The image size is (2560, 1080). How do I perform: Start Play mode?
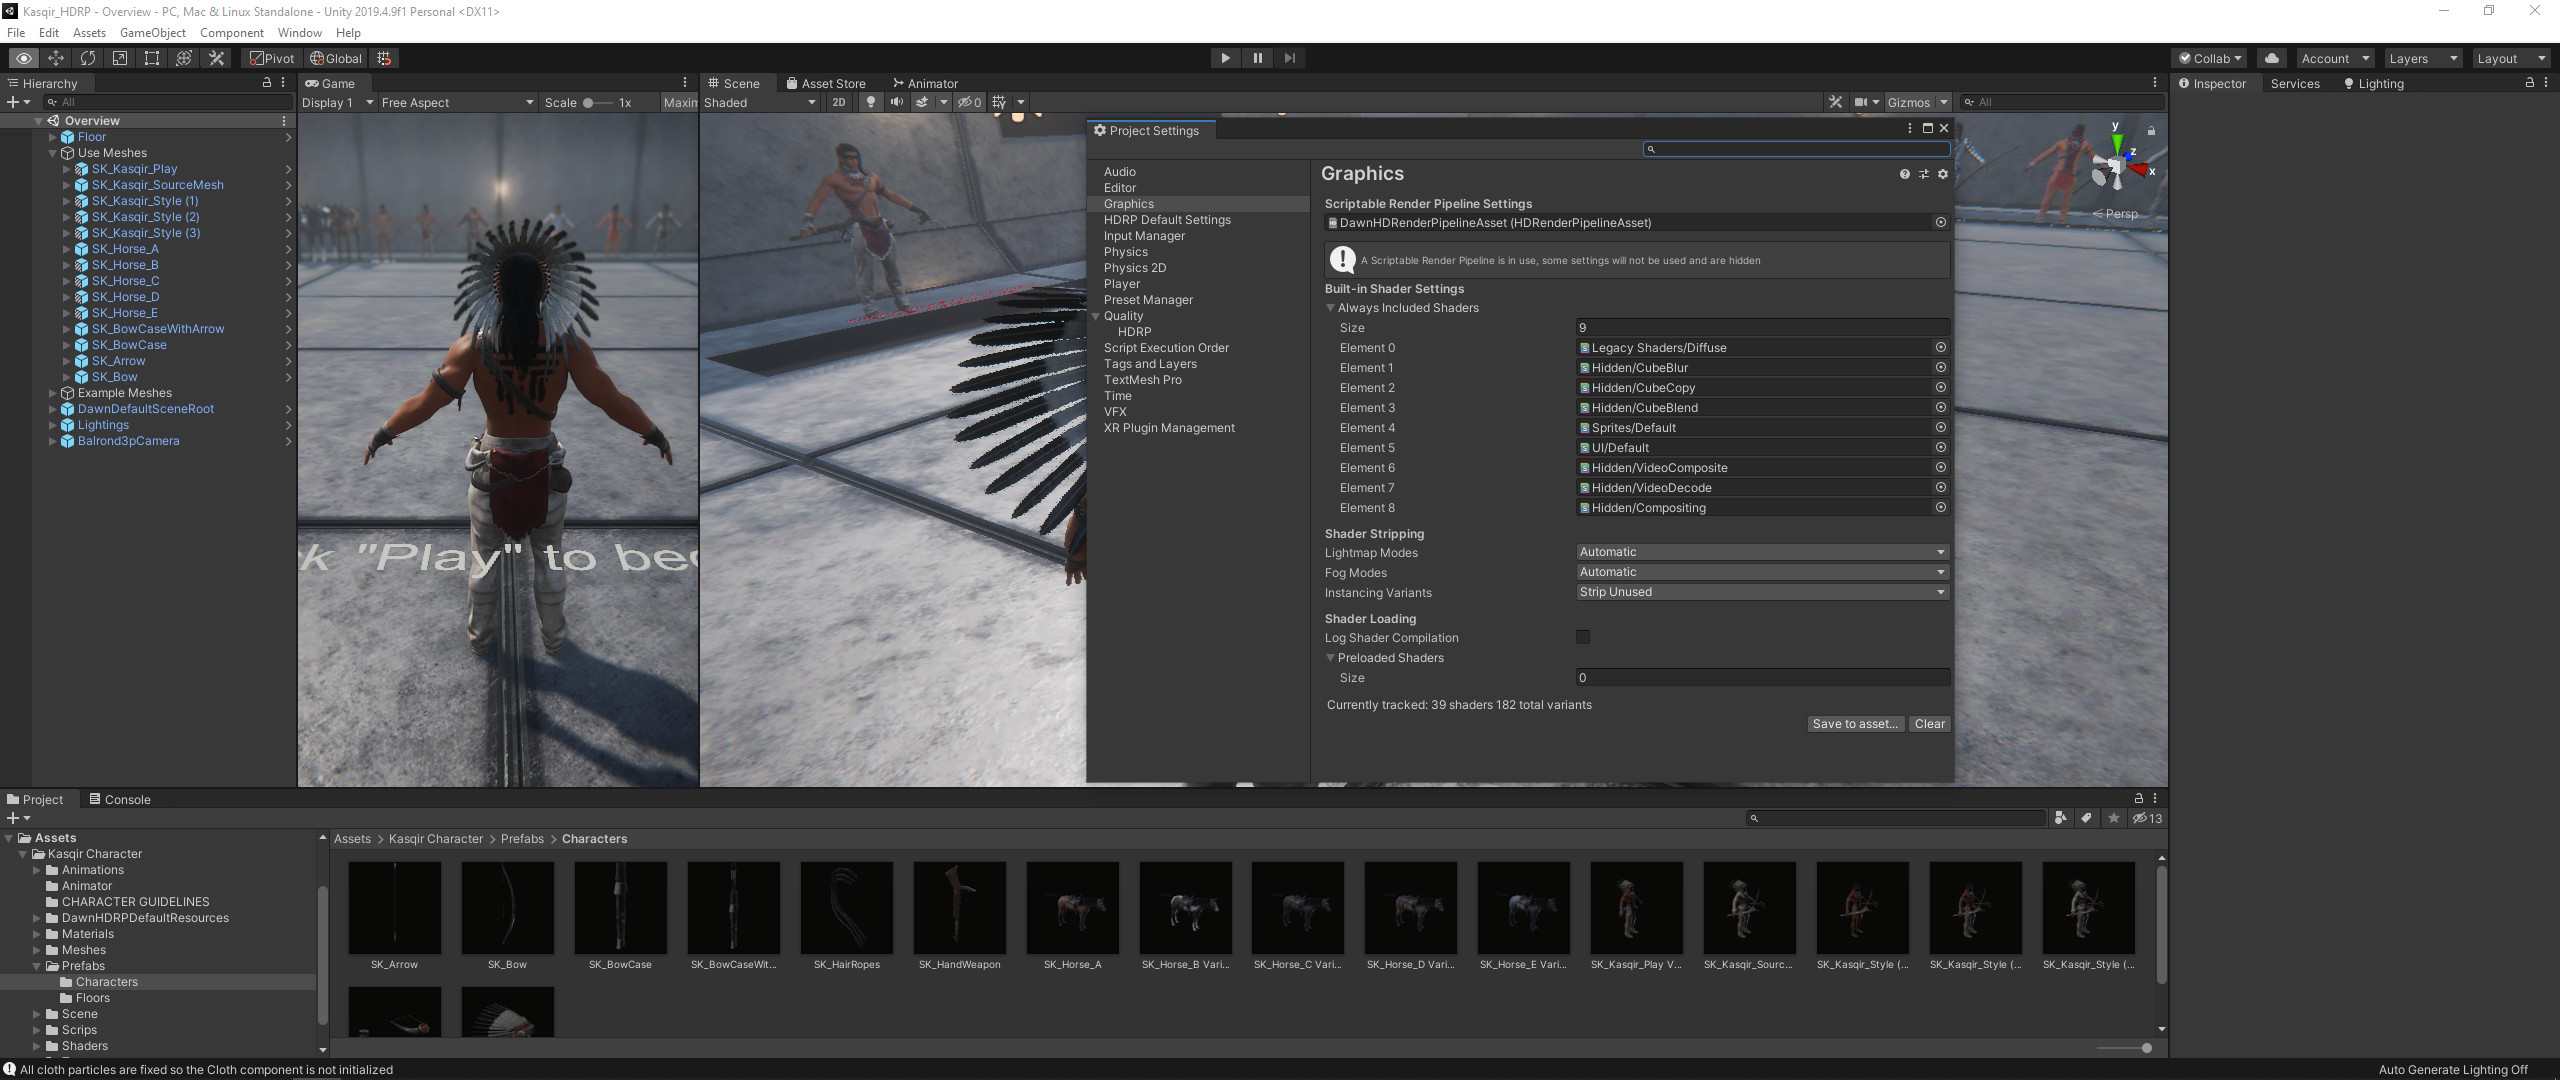click(1225, 58)
